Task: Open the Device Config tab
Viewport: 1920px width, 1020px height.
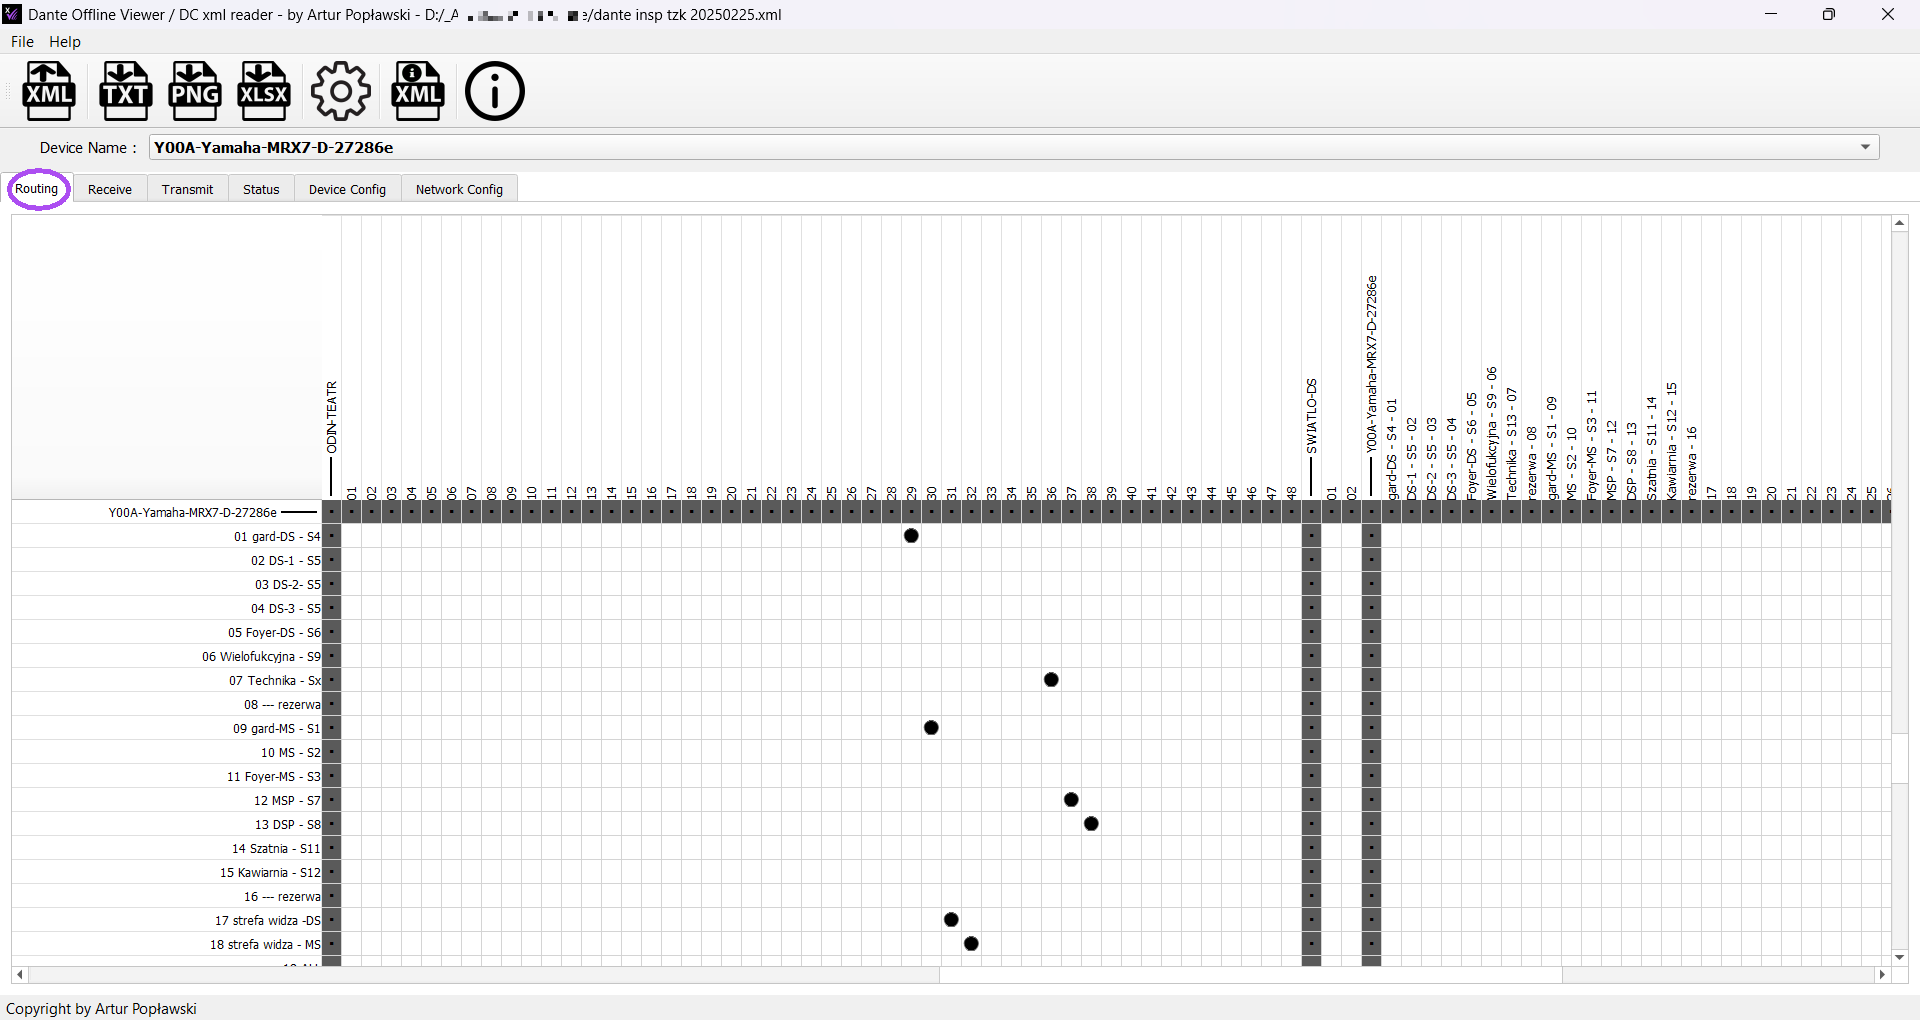Action: click(x=347, y=189)
